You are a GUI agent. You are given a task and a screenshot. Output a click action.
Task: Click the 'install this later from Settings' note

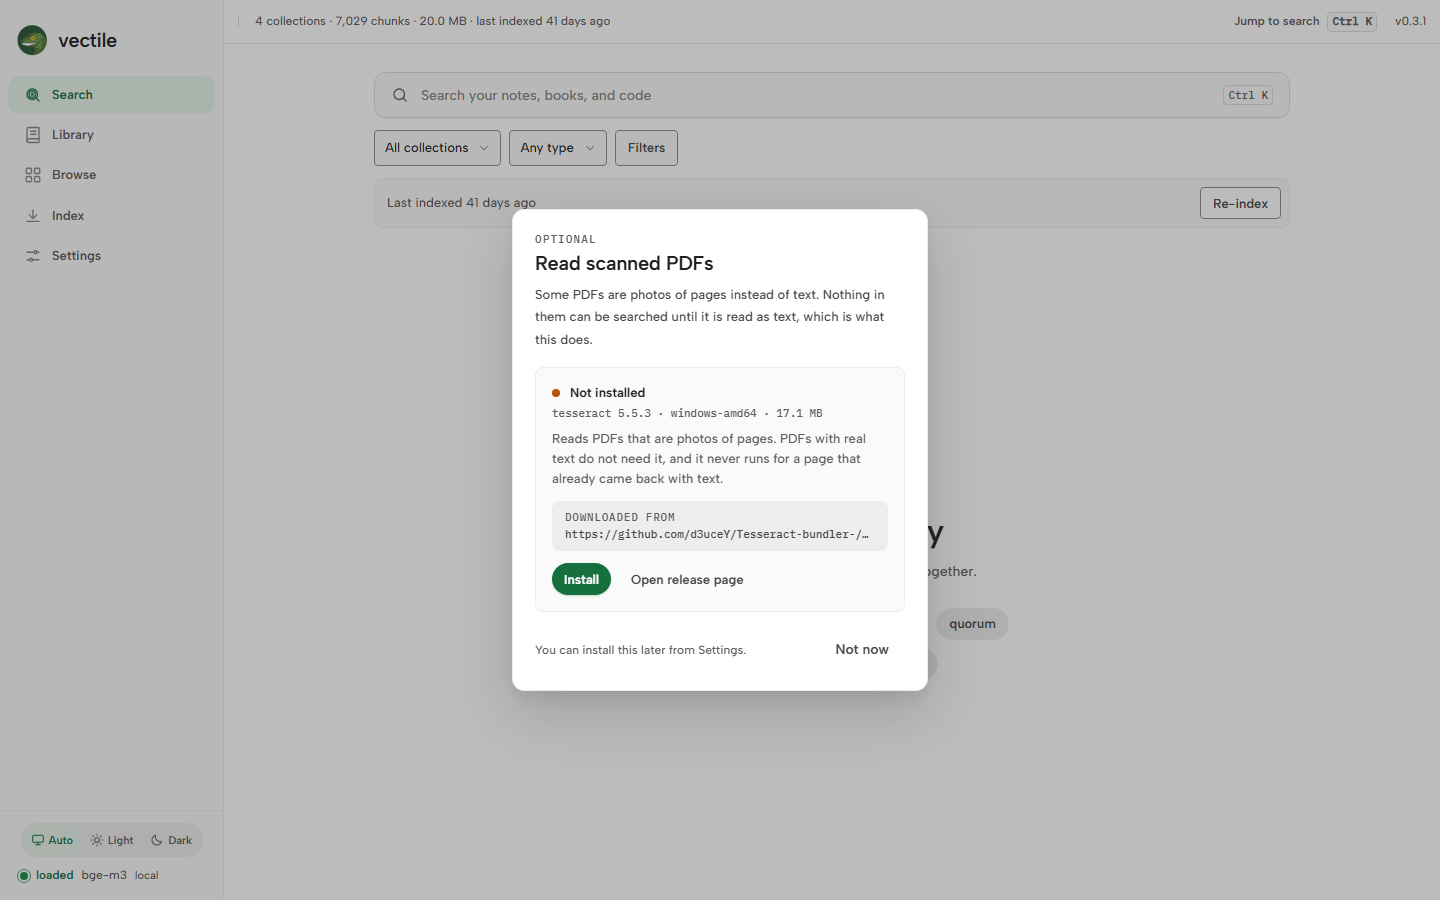640,650
